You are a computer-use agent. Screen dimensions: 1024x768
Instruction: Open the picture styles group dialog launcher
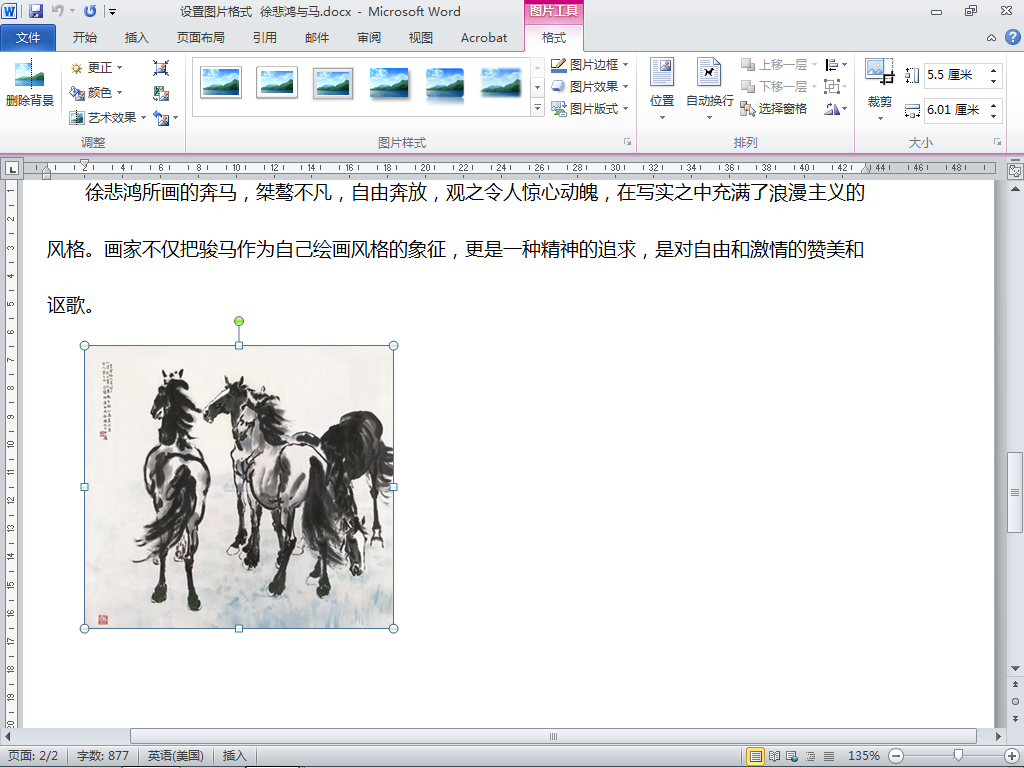[x=627, y=142]
